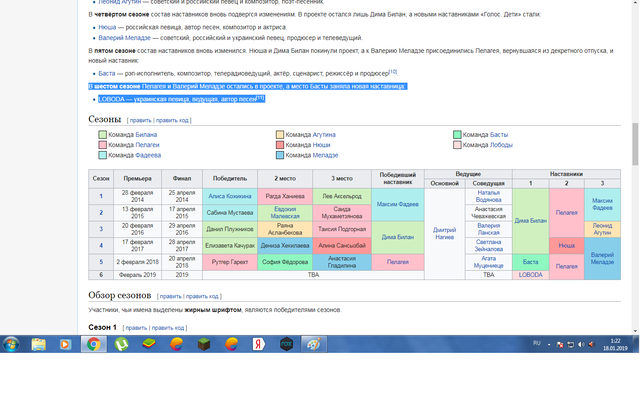Click 'править' next to the Сезон 1 heading
This screenshot has width=640, height=400.
[x=136, y=328]
